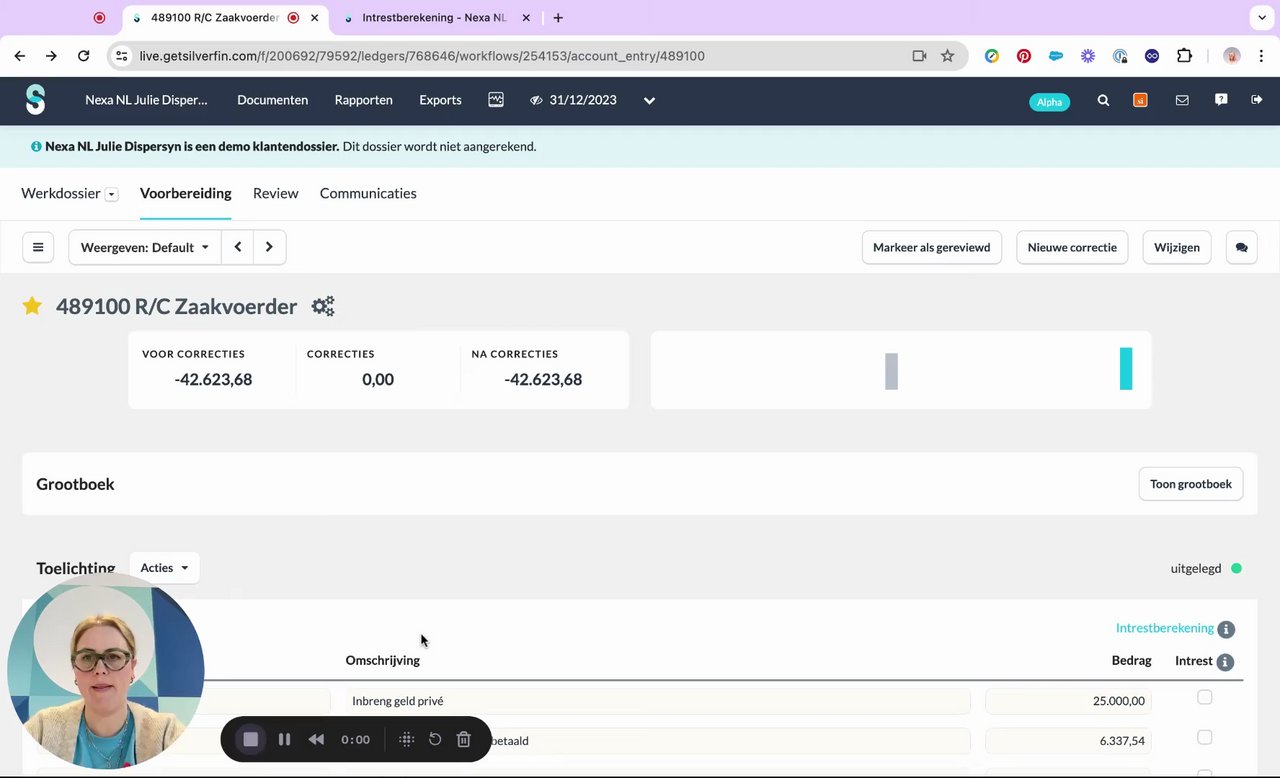
Task: Click the info icon next to Intrestberekening
Action: 1227,629
